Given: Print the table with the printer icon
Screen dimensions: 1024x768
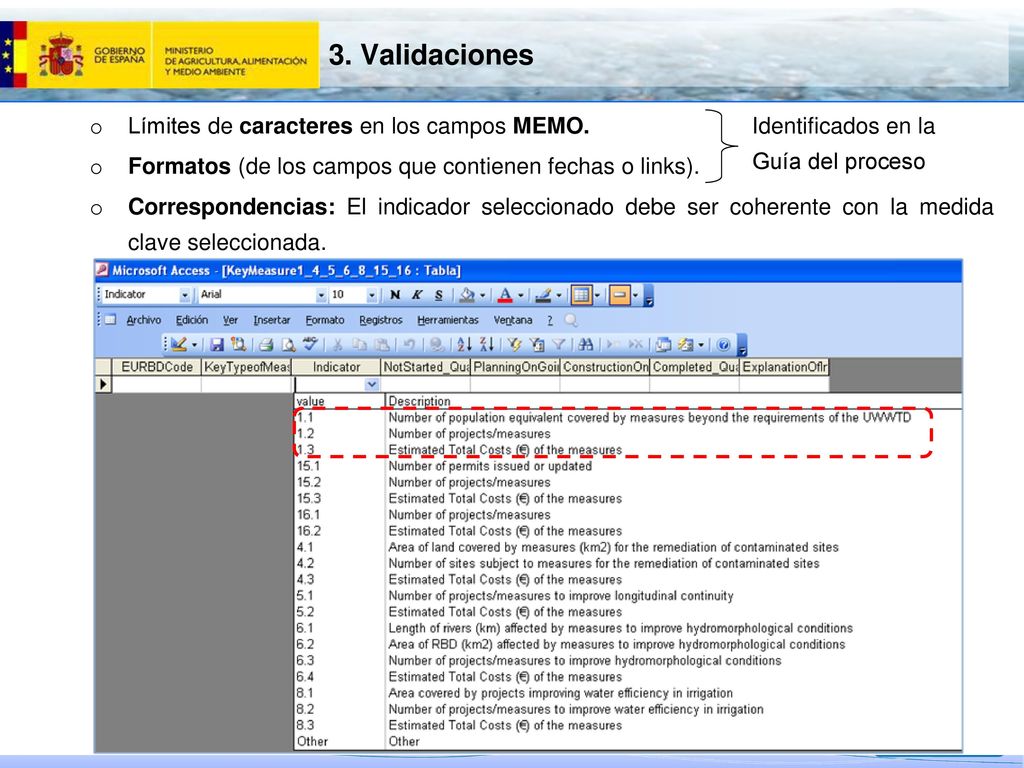Looking at the screenshot, I should [x=266, y=344].
